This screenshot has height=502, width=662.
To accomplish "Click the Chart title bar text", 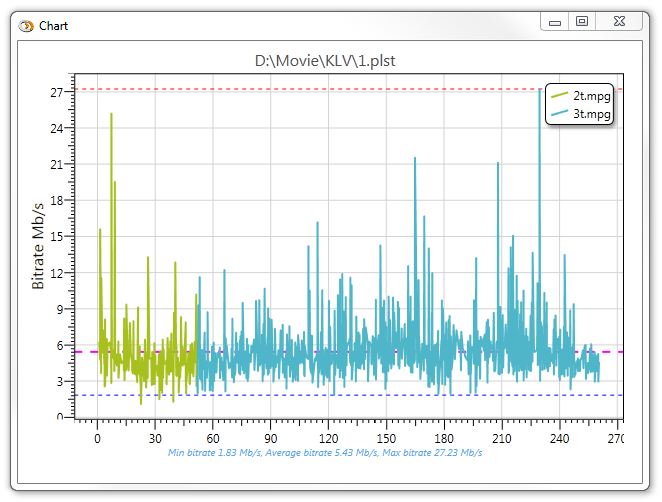I will (x=54, y=25).
